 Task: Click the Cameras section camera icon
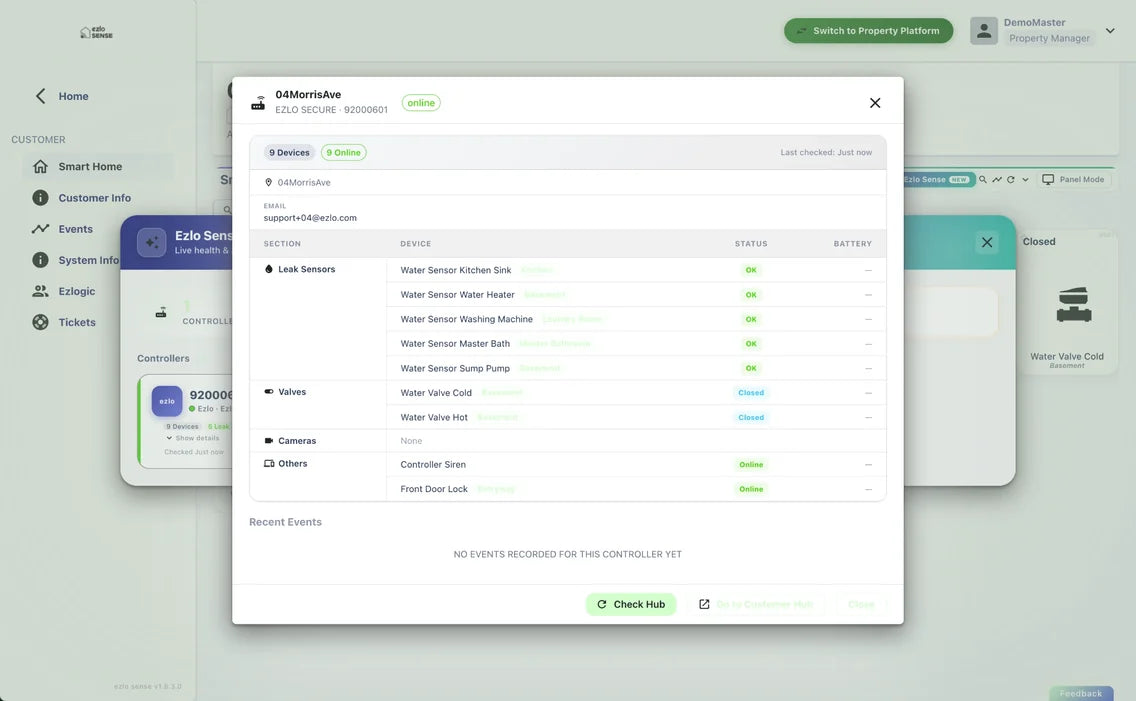tap(269, 441)
